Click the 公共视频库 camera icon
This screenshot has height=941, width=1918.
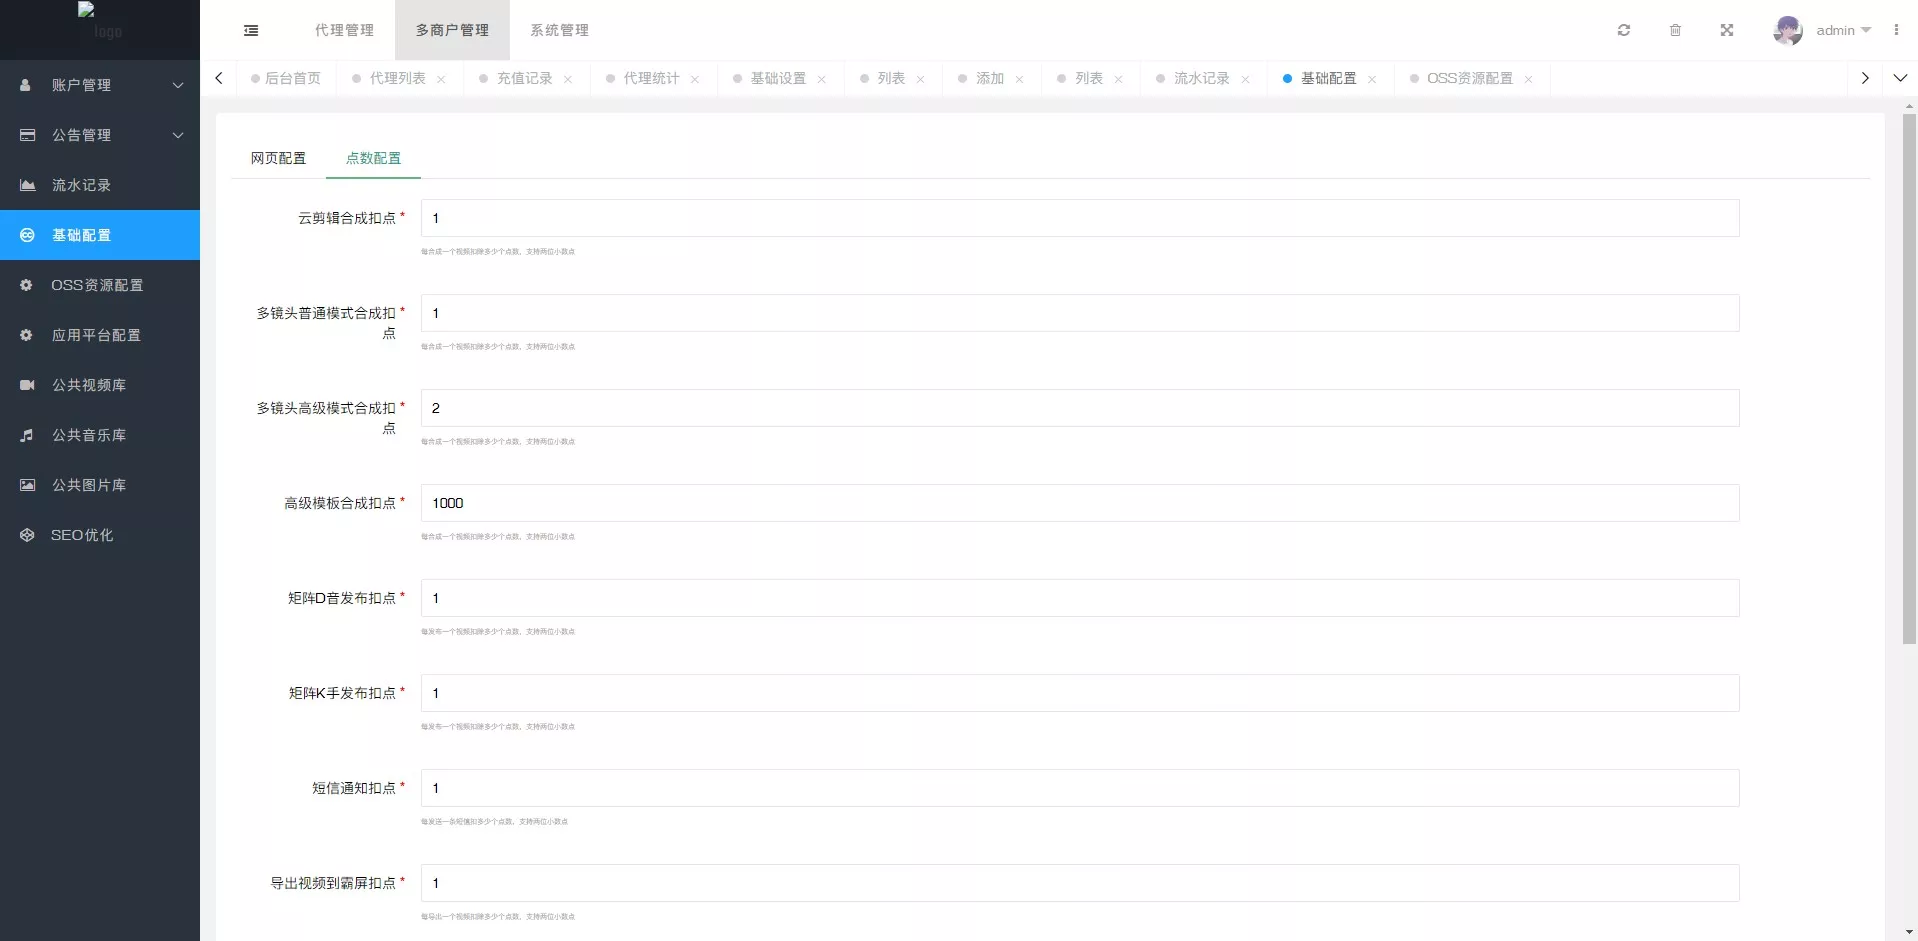26,385
